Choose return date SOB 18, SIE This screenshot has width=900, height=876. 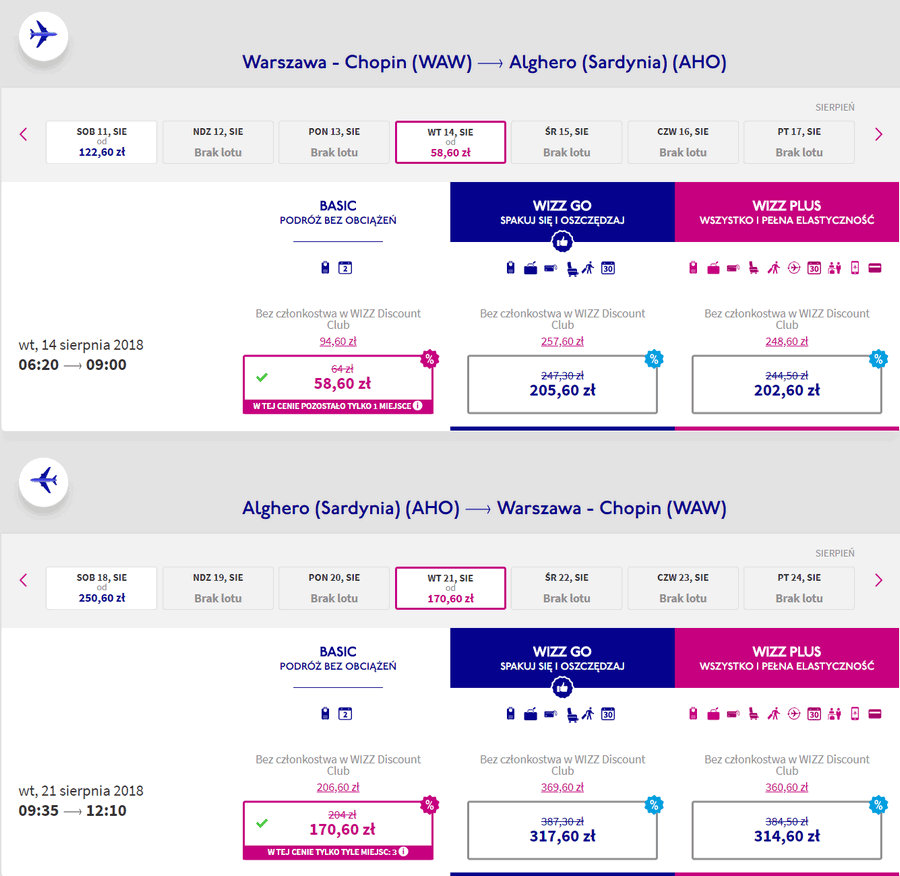(x=102, y=588)
